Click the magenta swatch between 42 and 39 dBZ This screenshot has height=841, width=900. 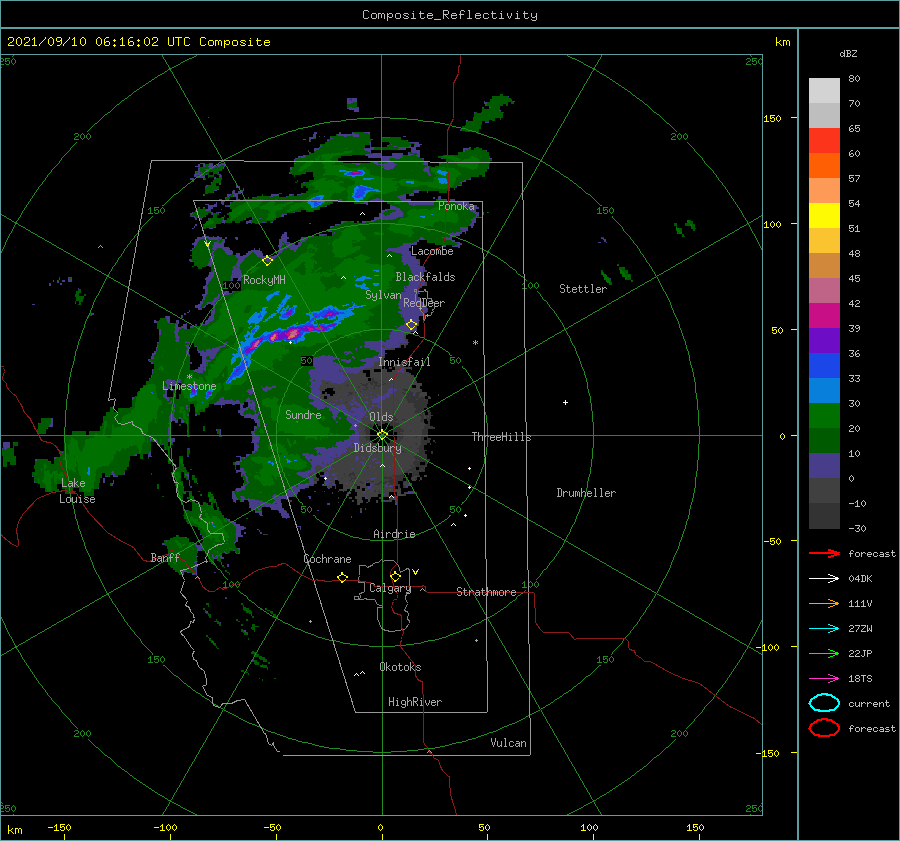[824, 316]
